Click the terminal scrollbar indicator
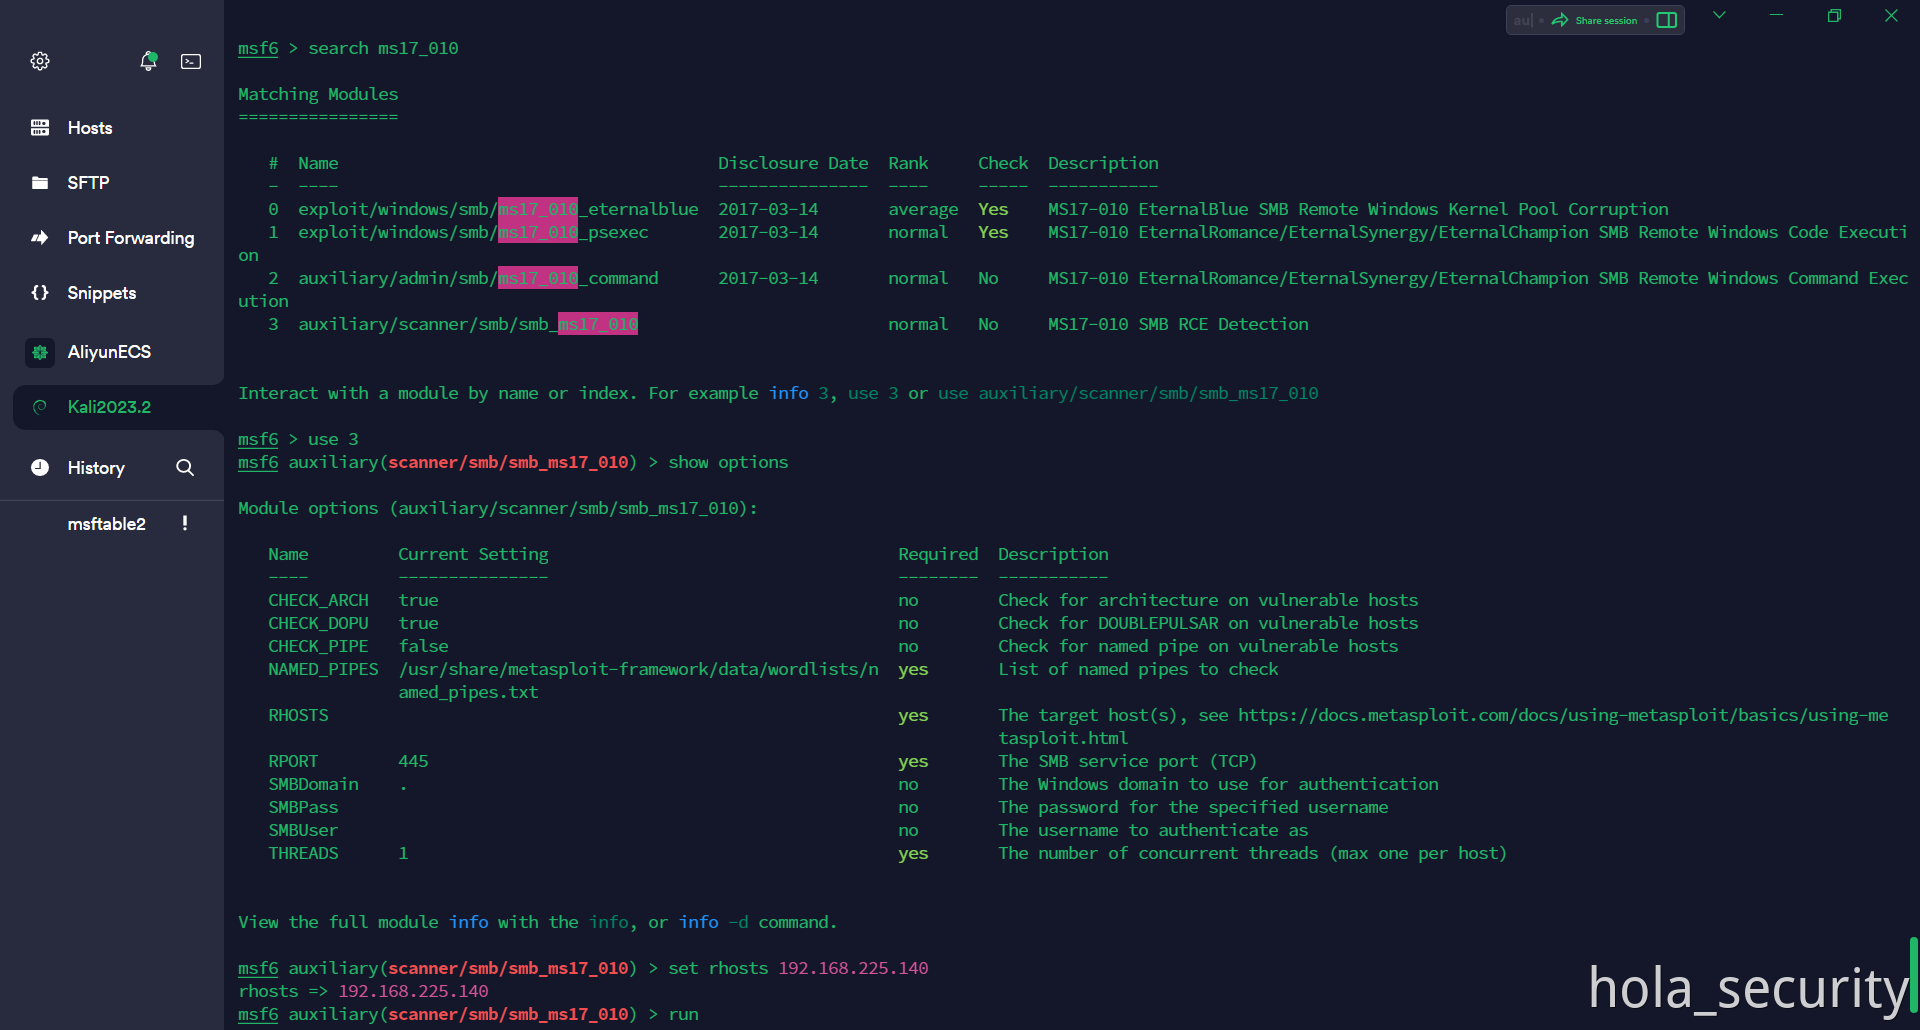Image resolution: width=1920 pixels, height=1030 pixels. coord(1913,975)
